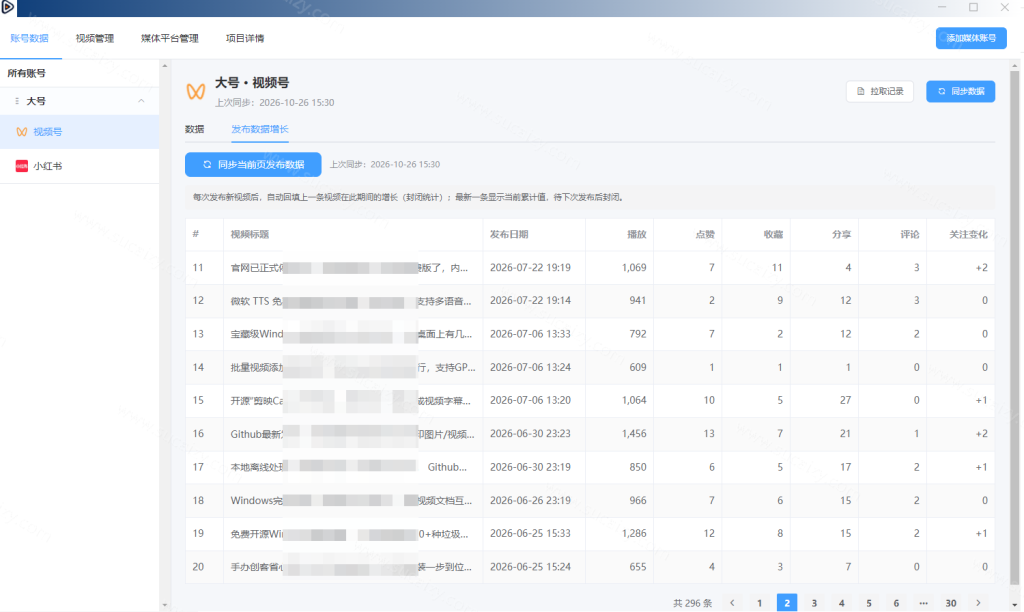Minimize the application window
Viewport: 1024px width, 612px height.
coord(942,7)
